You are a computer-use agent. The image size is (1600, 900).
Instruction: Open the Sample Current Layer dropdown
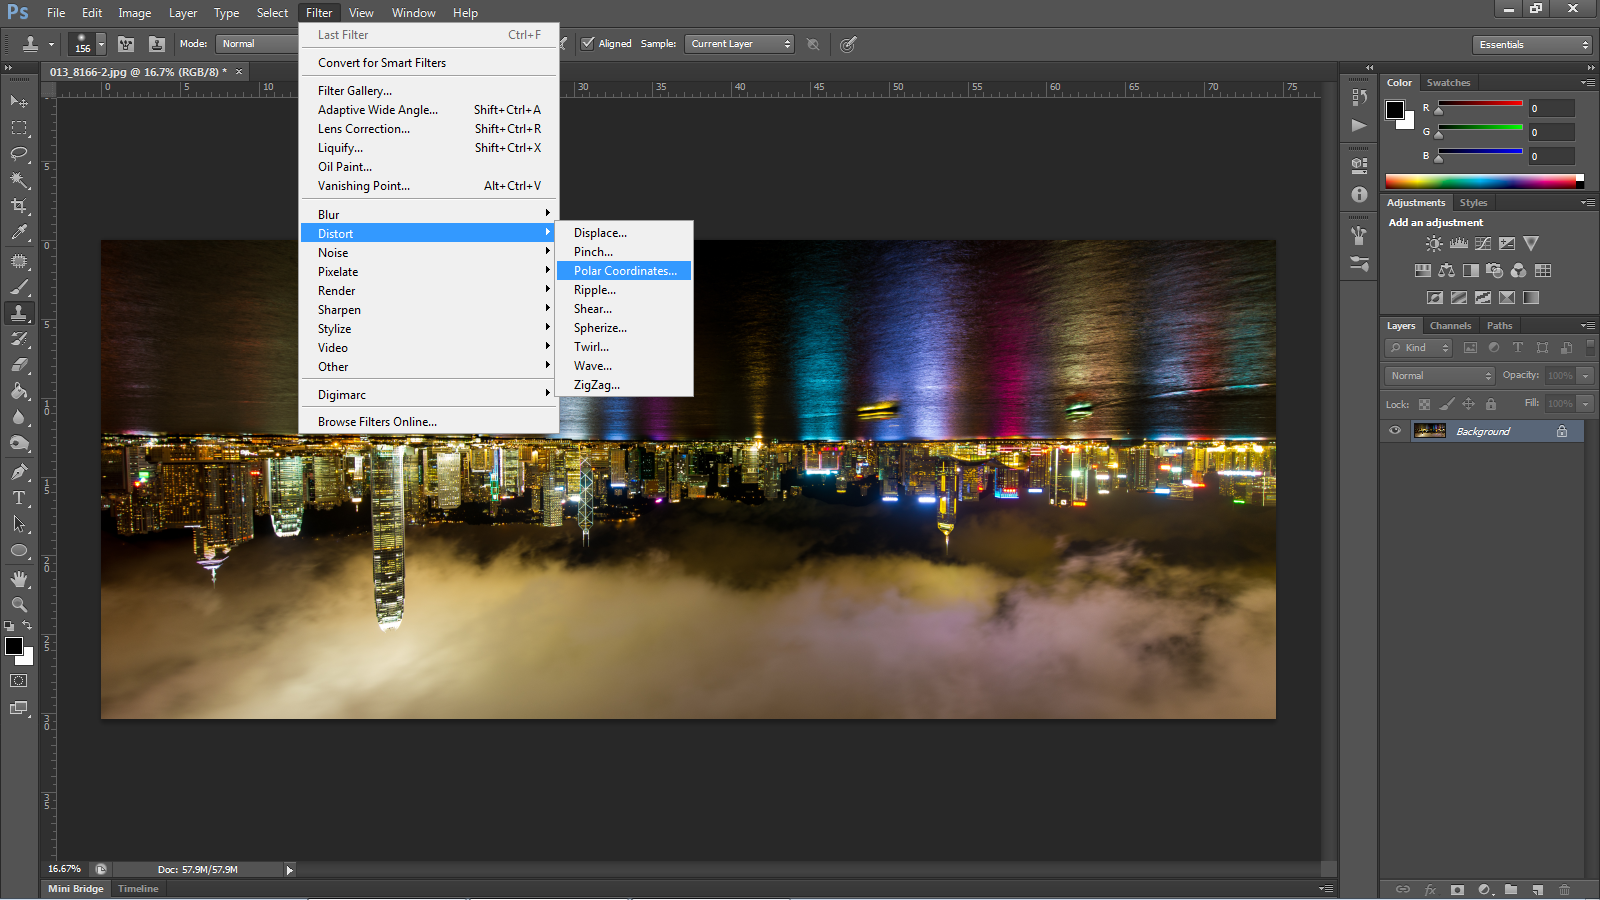[739, 44]
